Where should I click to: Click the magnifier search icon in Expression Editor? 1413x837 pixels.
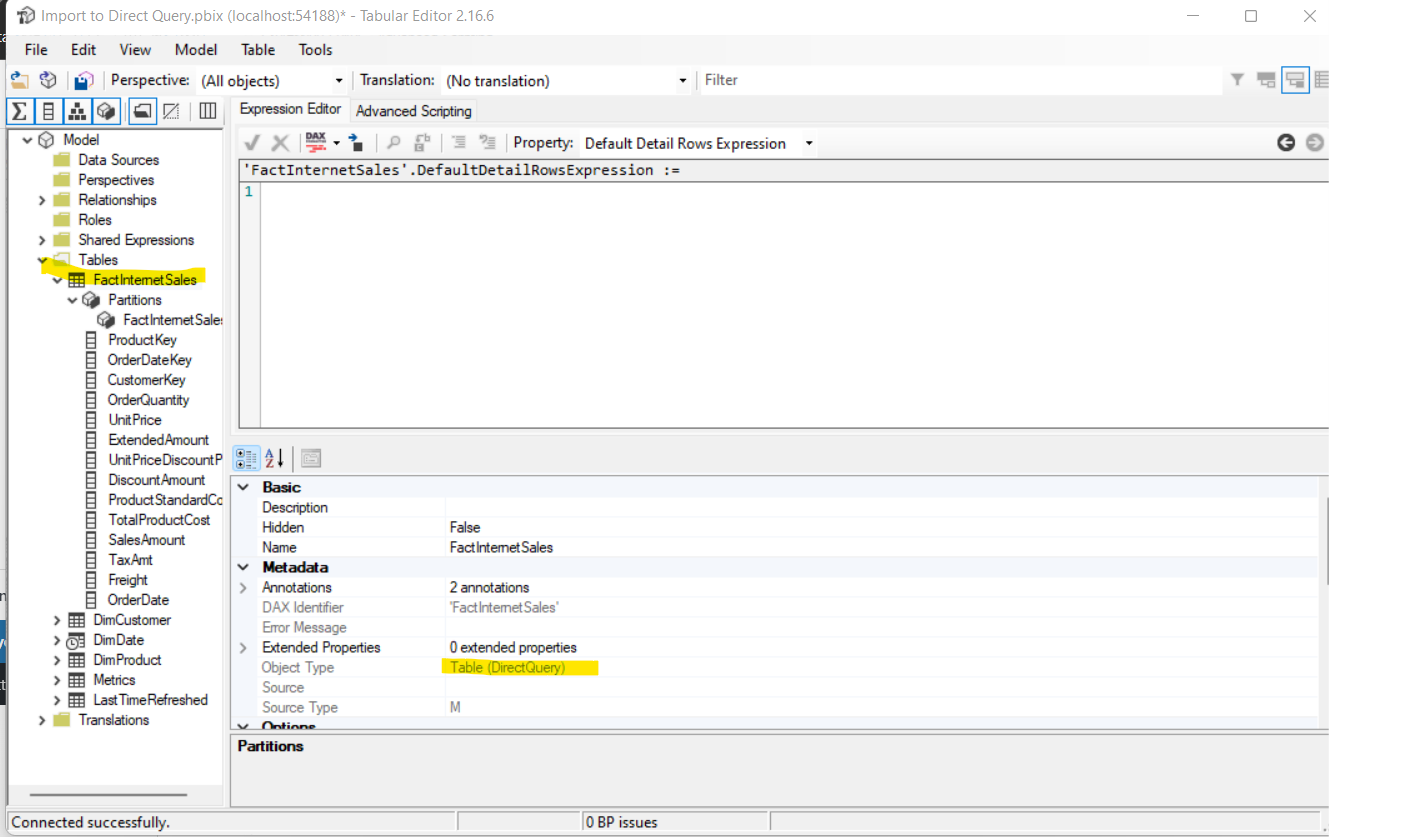(x=393, y=142)
